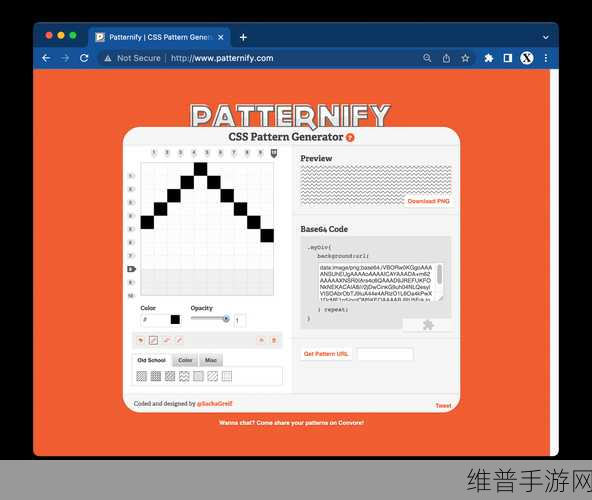The image size is (592, 500).
Task: Click the Get Pattern URL button
Action: click(x=326, y=354)
